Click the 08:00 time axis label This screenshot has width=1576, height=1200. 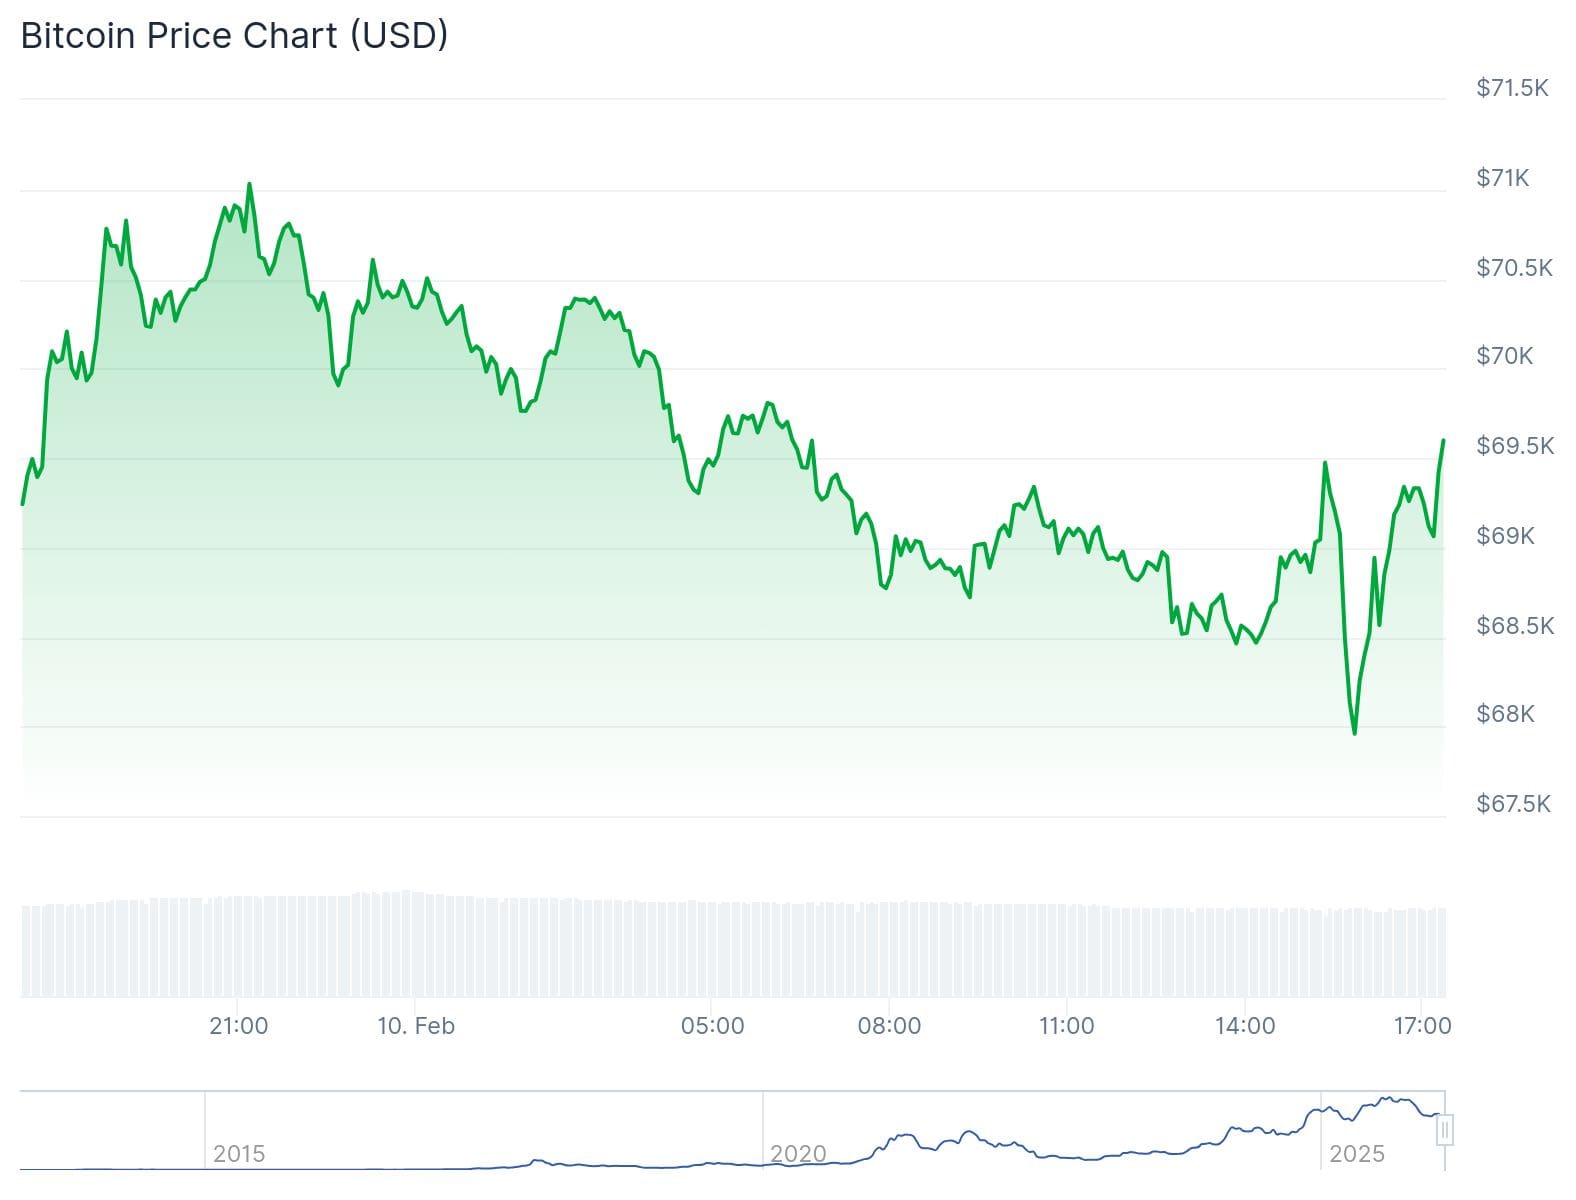coord(889,1026)
